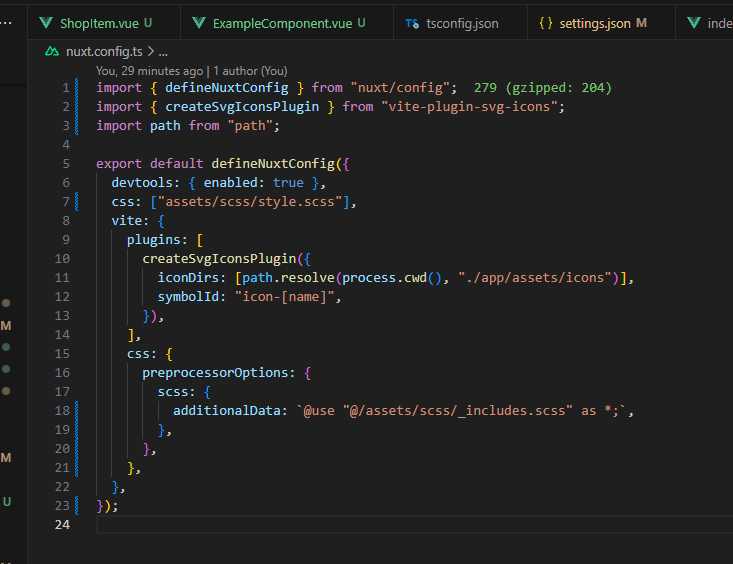733x564 pixels.
Task: Click empty line 24 in editor
Action: click(x=414, y=525)
